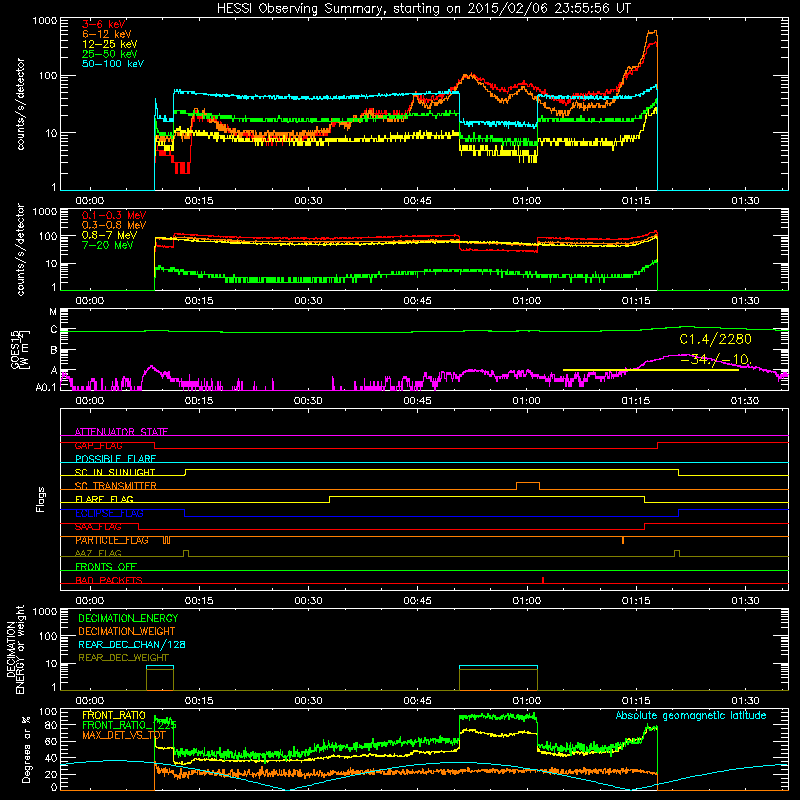Click the Absolute geomagnetic latitude label

tap(691, 716)
